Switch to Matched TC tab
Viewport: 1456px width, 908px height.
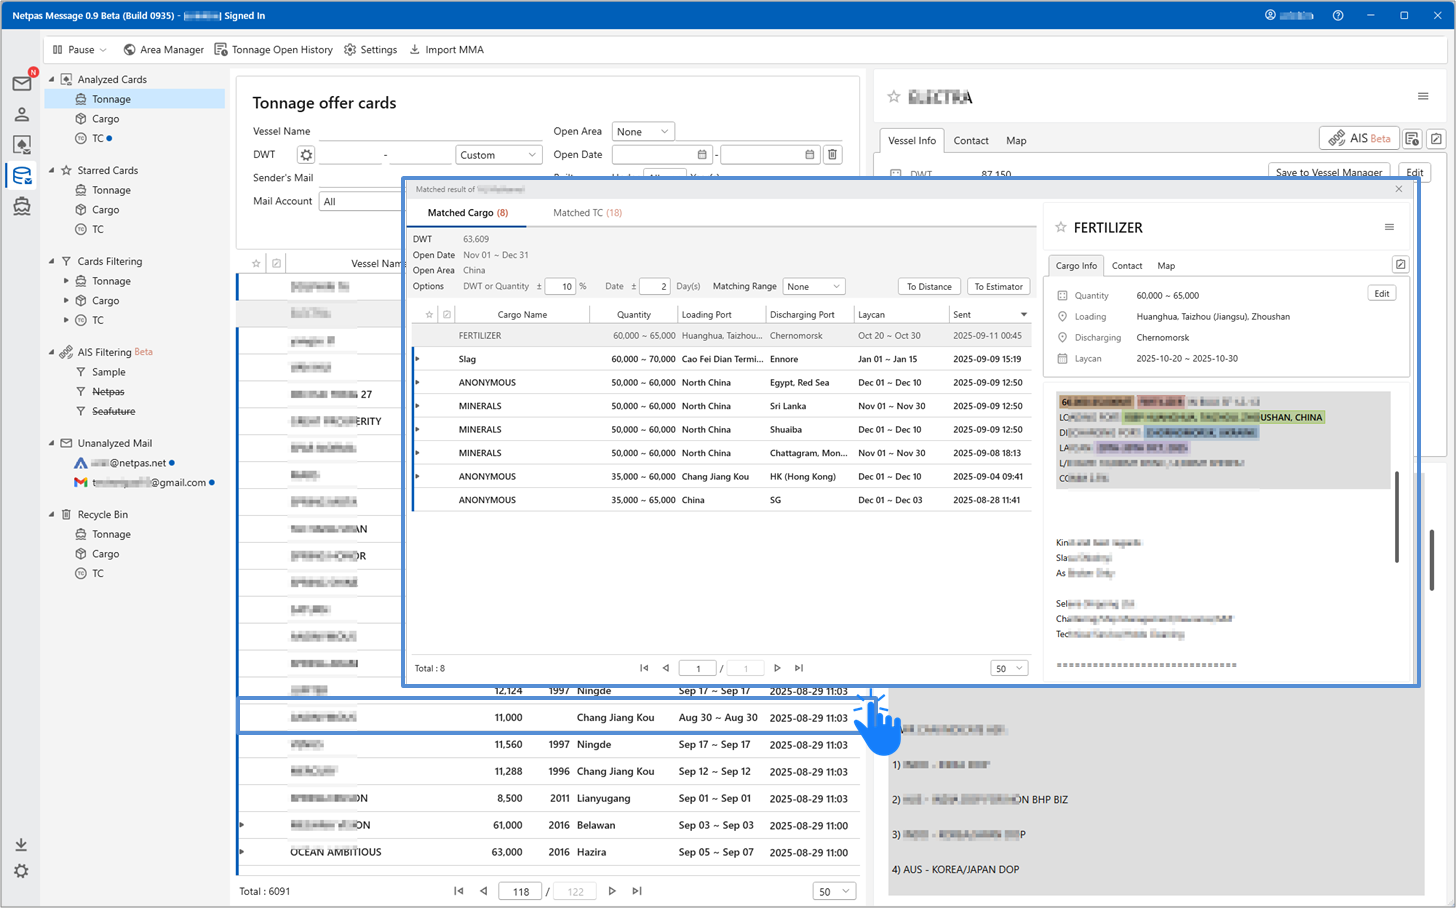click(587, 213)
